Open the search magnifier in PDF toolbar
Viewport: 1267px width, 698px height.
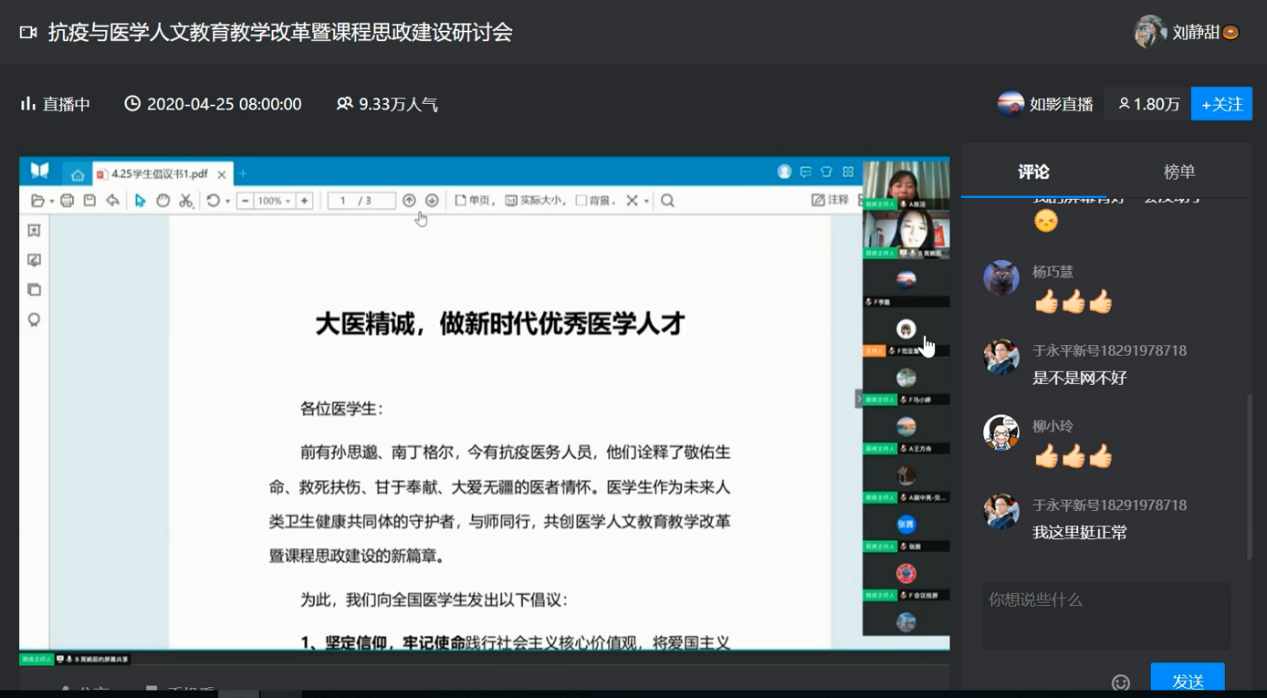point(667,201)
